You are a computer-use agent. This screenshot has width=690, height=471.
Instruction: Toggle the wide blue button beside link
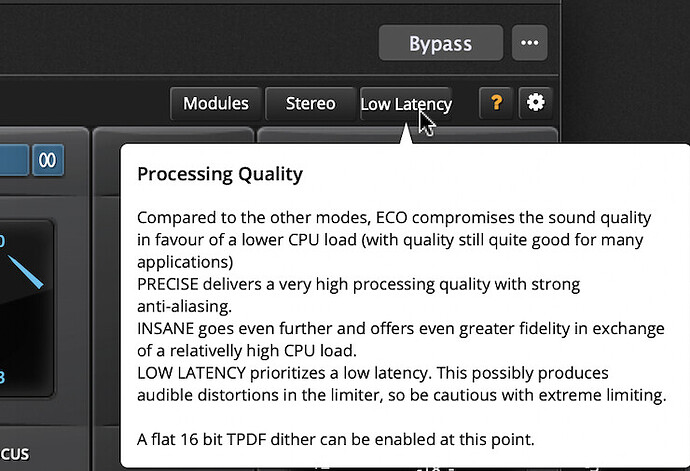(13, 160)
